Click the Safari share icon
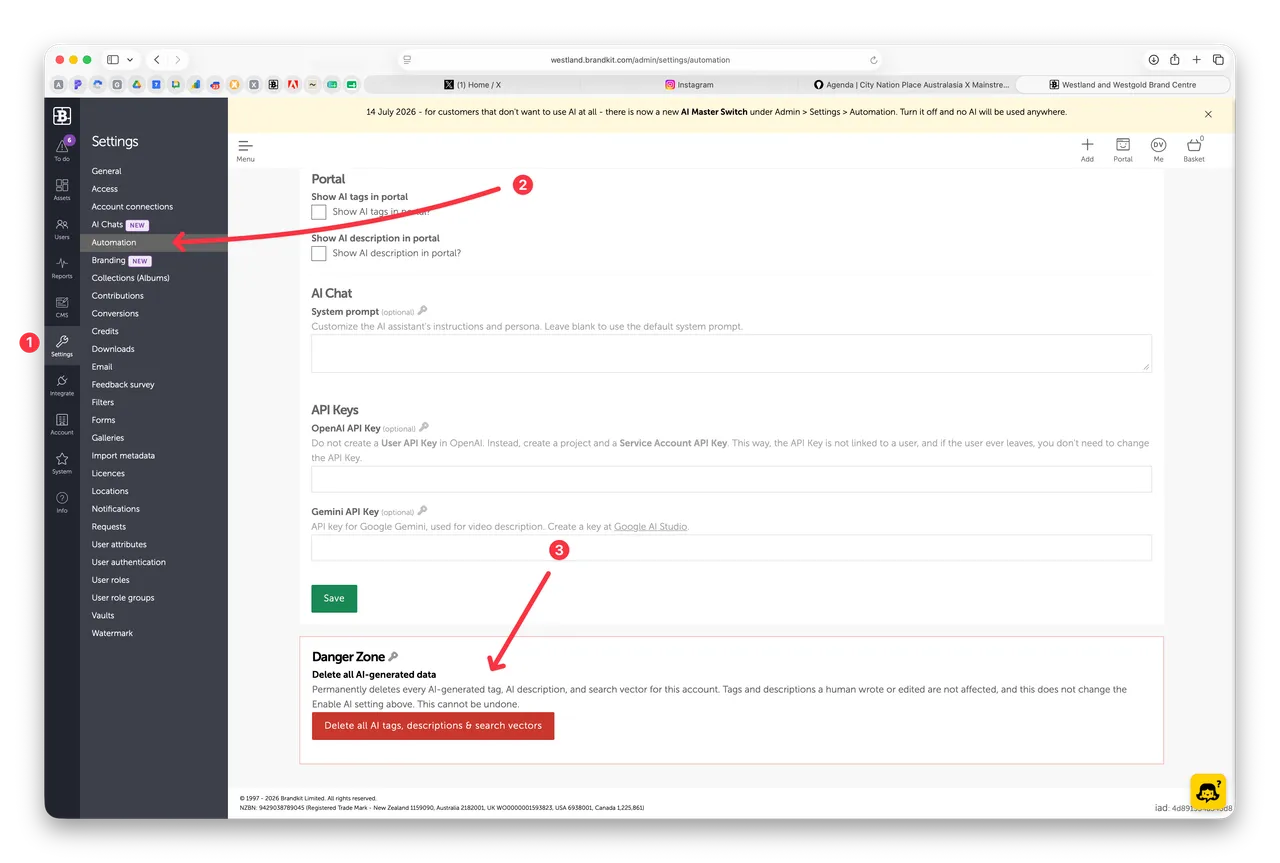1280x863 pixels. tap(1174, 59)
